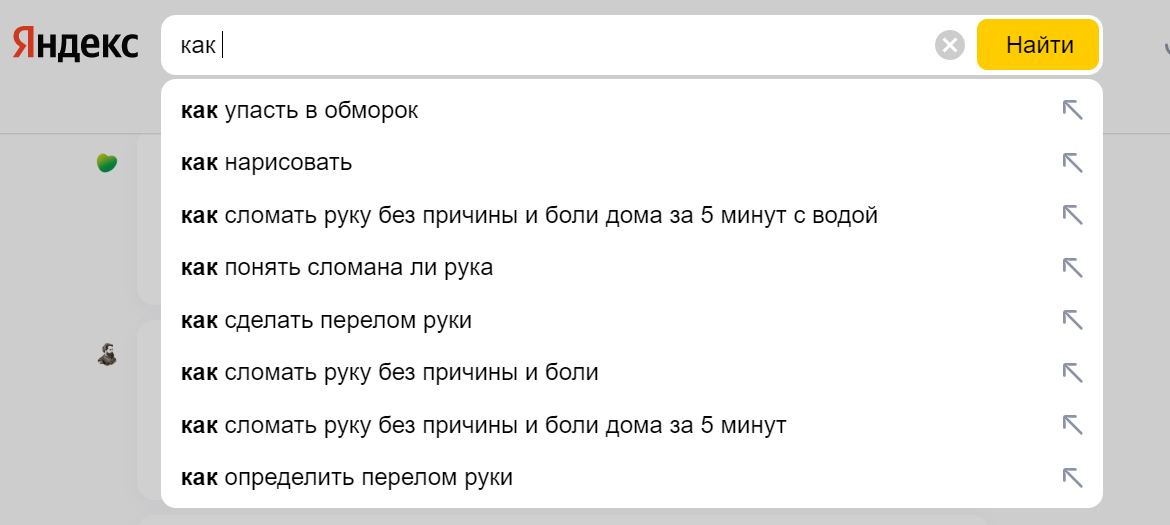Screen dimensions: 1170x525
Task: Select suggestion 'как нарисовать'
Action: click(631, 163)
